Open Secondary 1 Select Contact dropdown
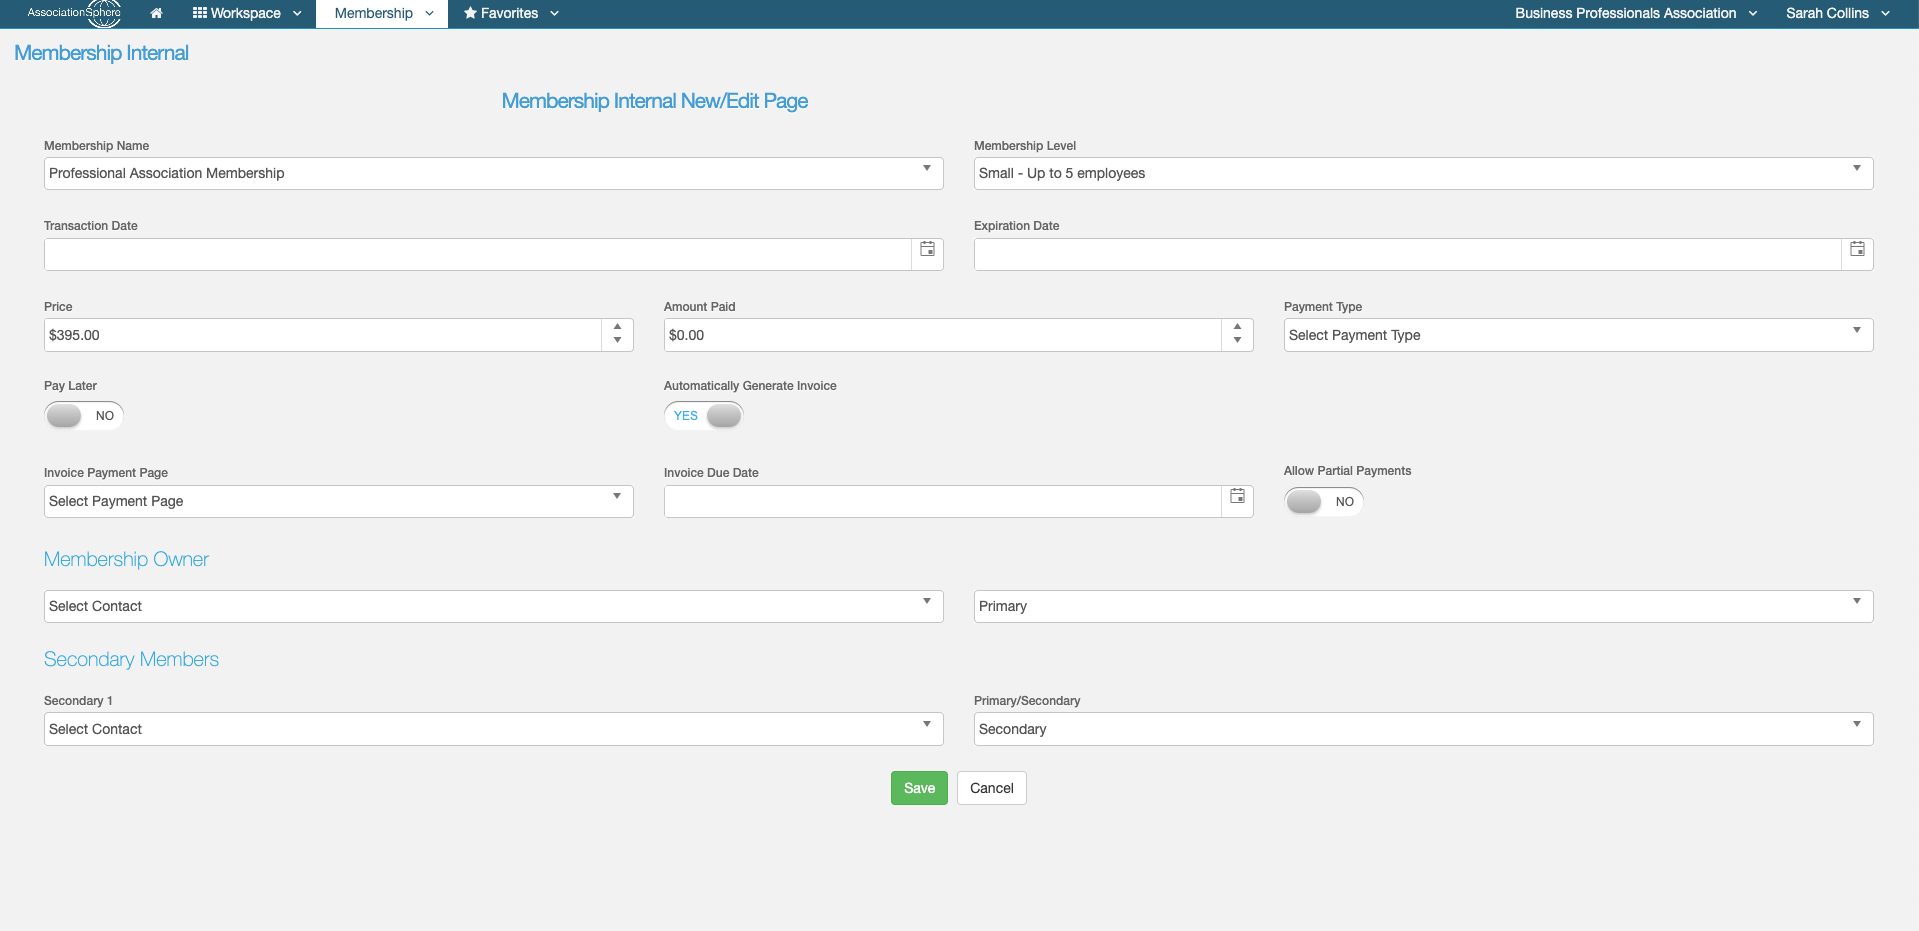 pos(494,729)
